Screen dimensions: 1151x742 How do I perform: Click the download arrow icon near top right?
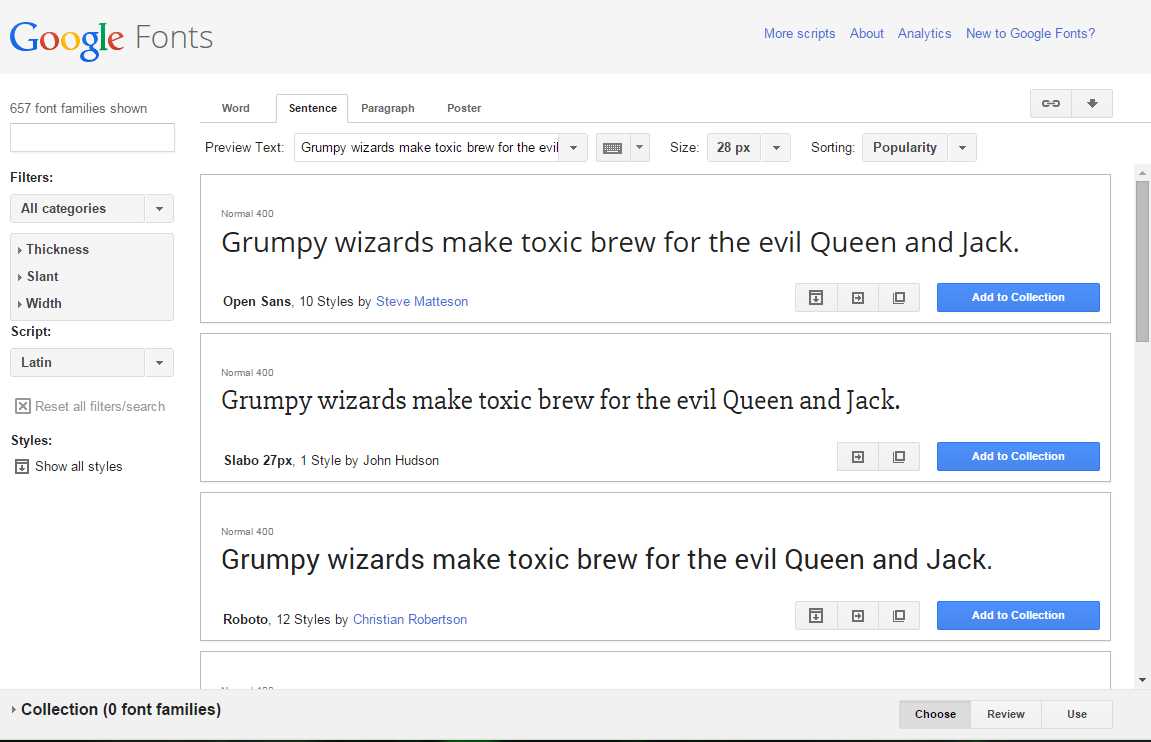(1092, 103)
